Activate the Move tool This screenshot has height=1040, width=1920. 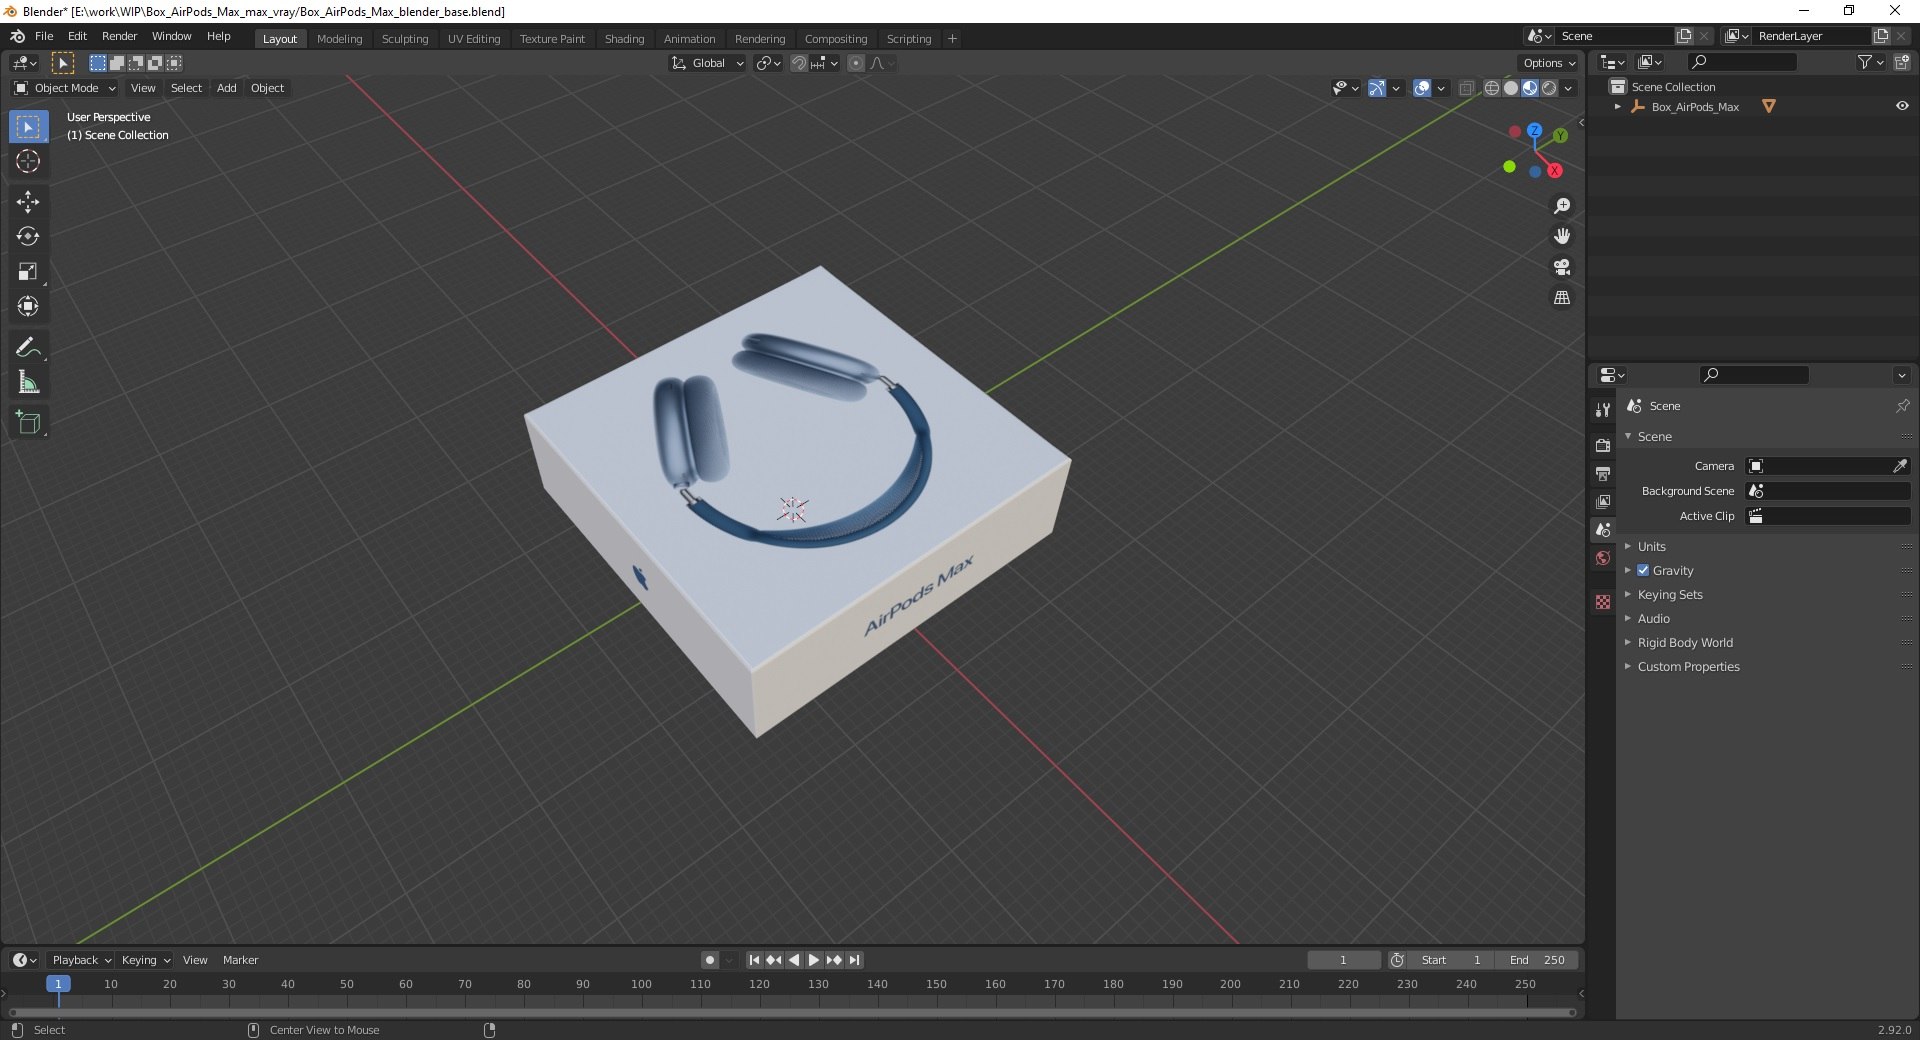28,202
